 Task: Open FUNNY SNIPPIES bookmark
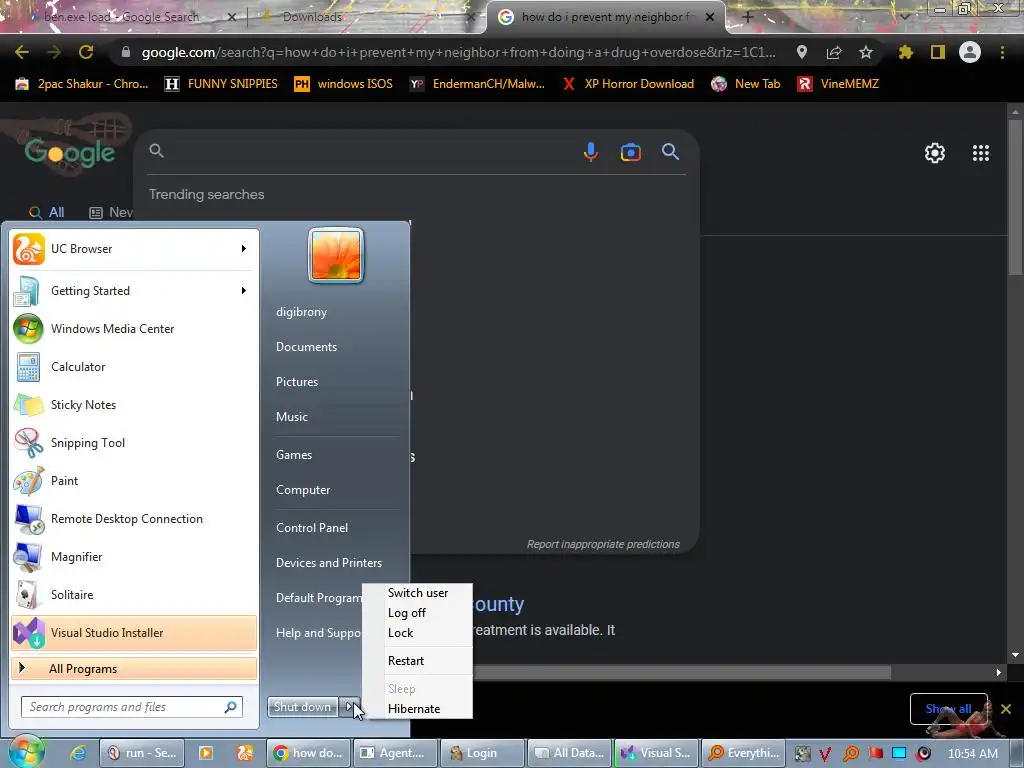pos(221,84)
